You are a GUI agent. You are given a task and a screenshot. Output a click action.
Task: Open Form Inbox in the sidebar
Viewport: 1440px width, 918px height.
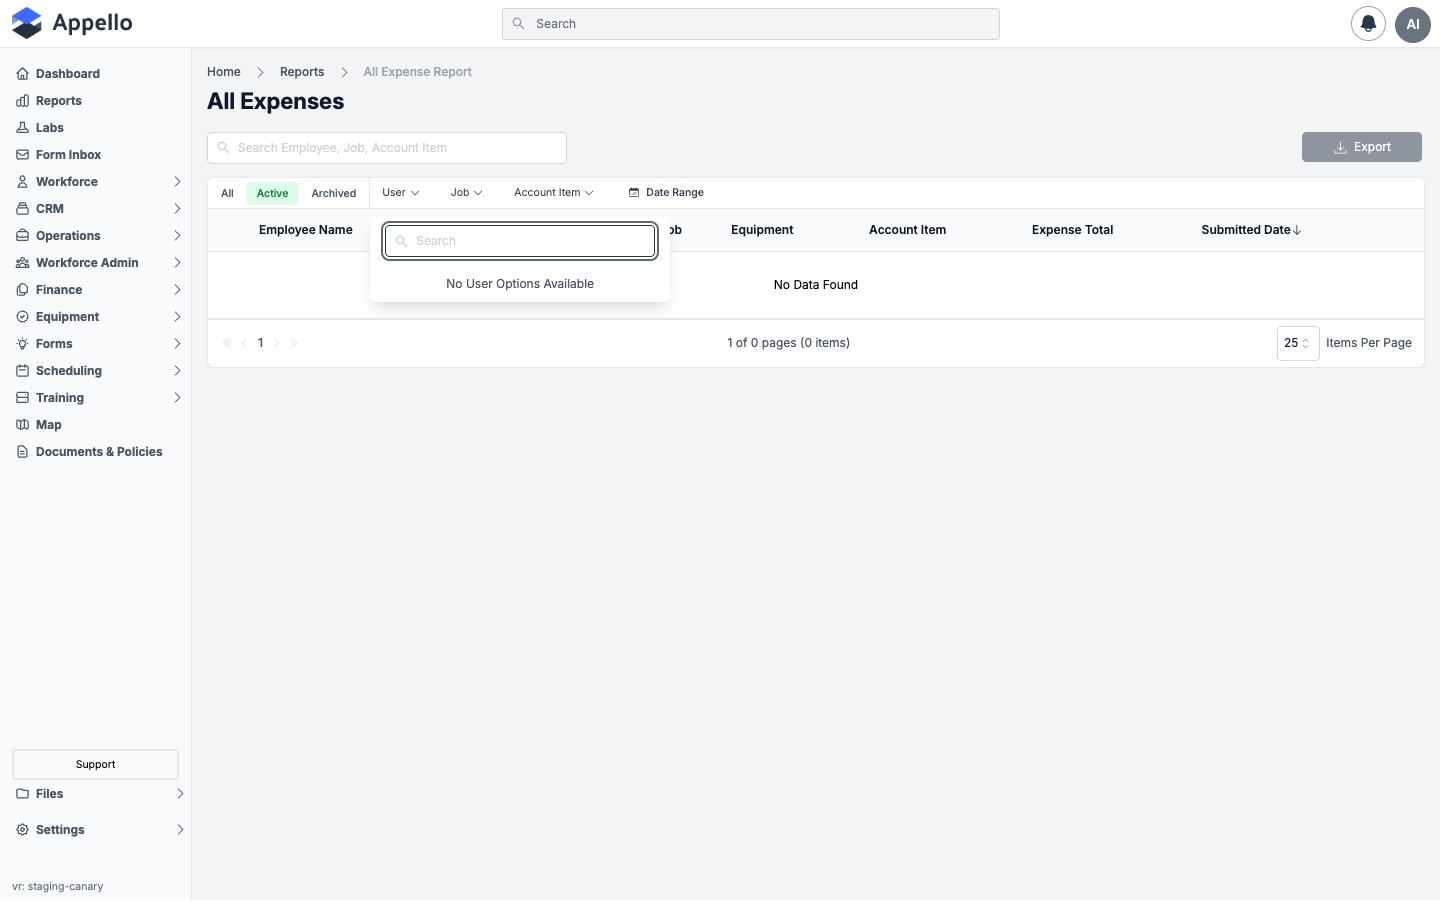point(68,155)
